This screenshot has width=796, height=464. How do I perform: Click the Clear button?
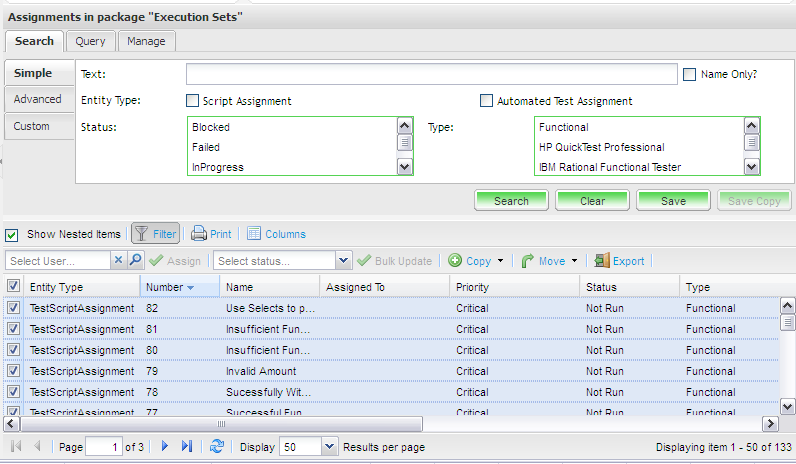pos(592,201)
